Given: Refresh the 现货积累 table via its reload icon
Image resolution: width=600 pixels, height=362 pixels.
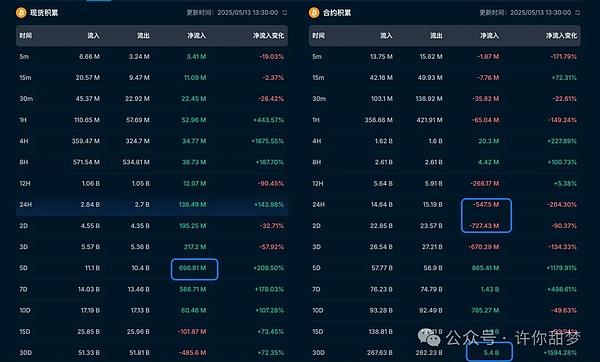Looking at the screenshot, I should tap(284, 13).
